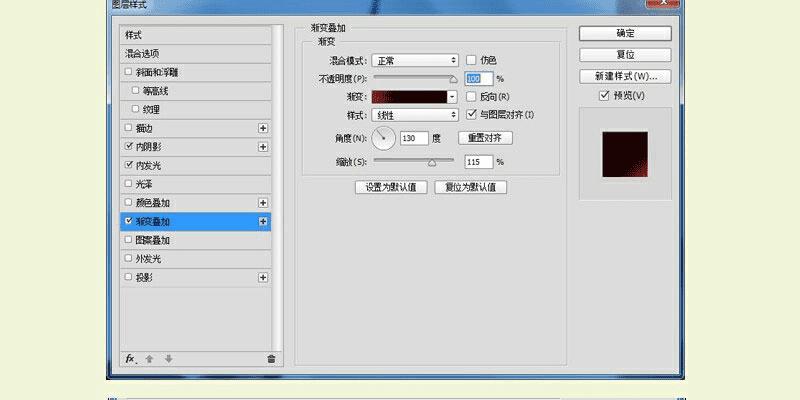The image size is (800, 400).
Task: Open 混合模式 blend mode dropdown
Action: [x=415, y=60]
